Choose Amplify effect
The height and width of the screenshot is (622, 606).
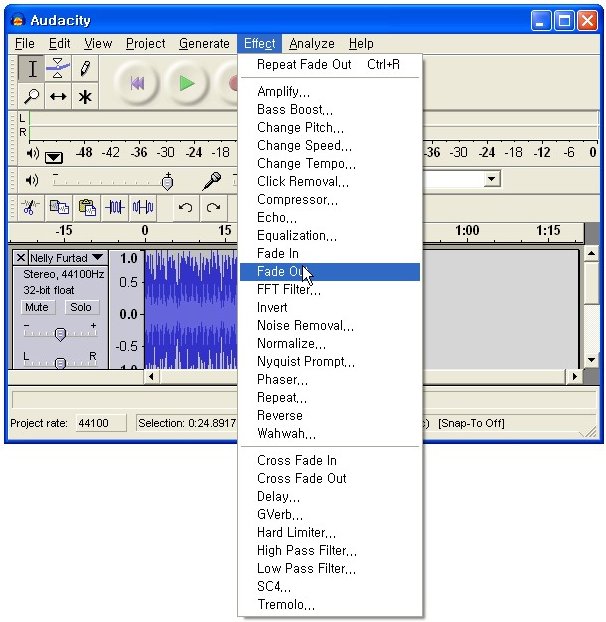click(x=330, y=92)
